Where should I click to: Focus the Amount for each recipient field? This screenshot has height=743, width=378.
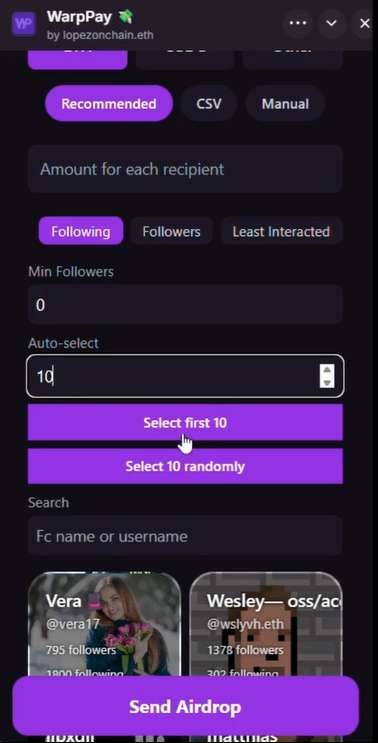(185, 169)
